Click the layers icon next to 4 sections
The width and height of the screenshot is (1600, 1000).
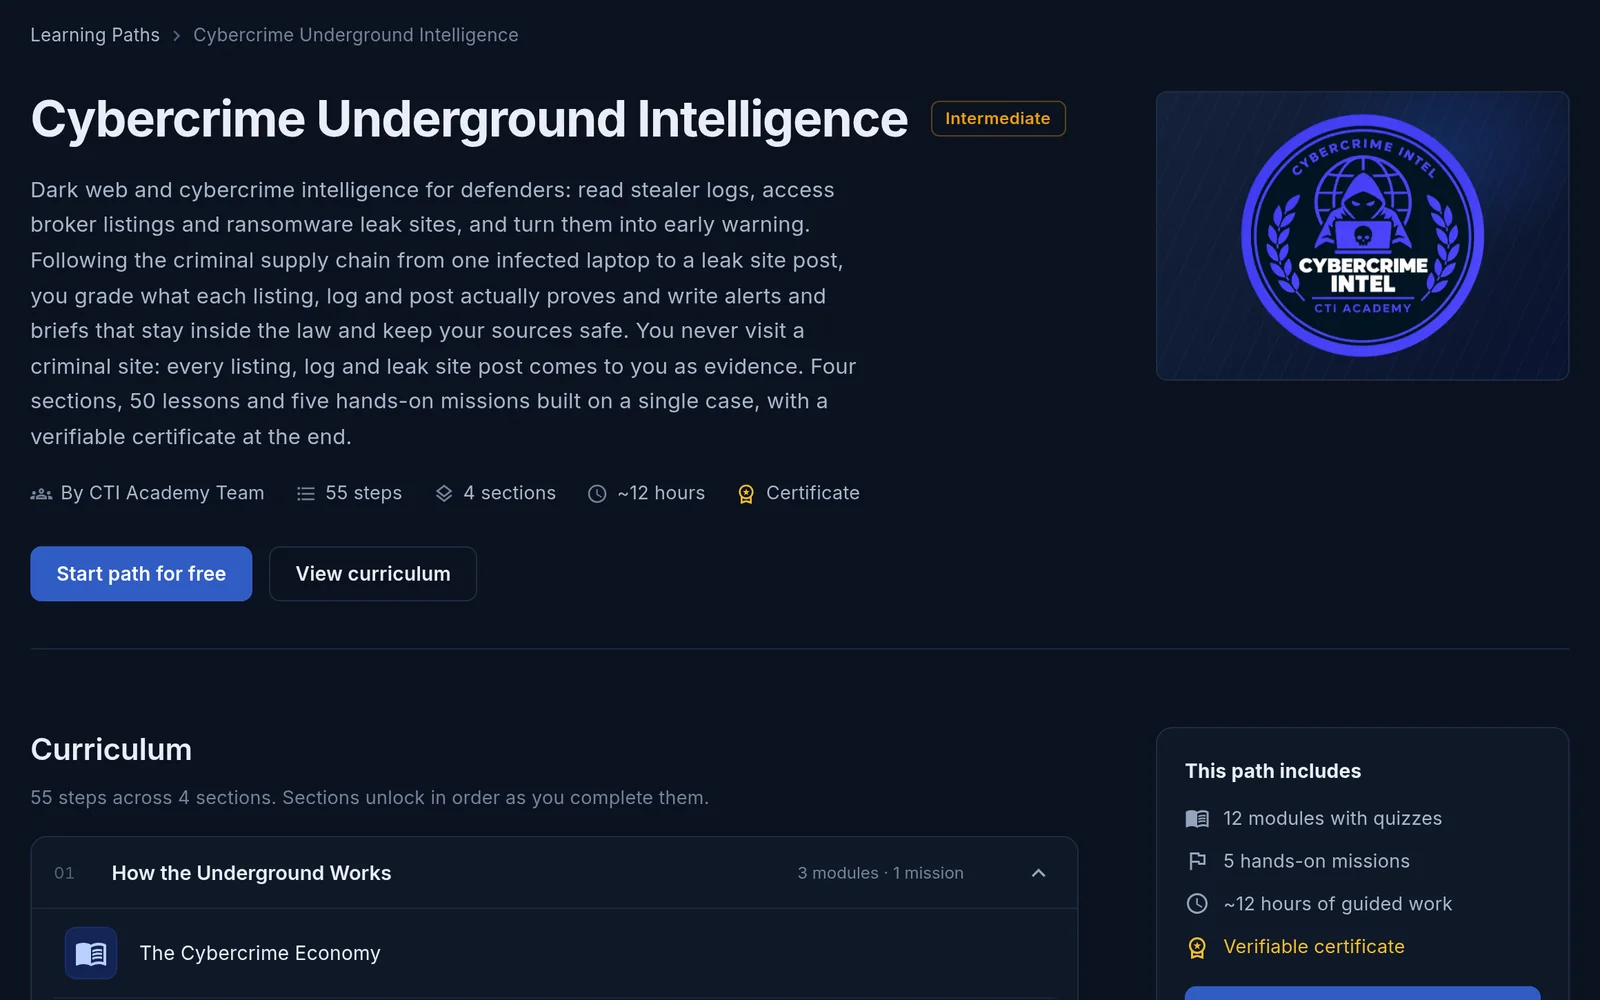444,494
